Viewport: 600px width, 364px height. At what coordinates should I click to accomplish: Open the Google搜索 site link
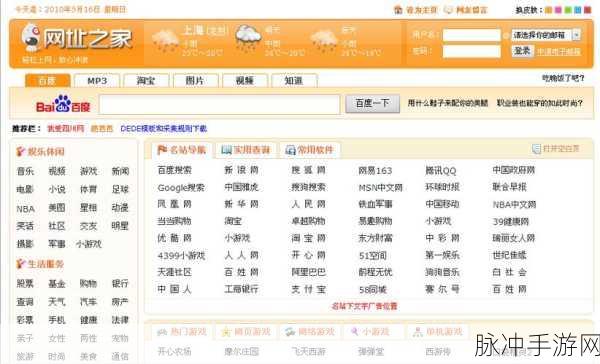181,188
